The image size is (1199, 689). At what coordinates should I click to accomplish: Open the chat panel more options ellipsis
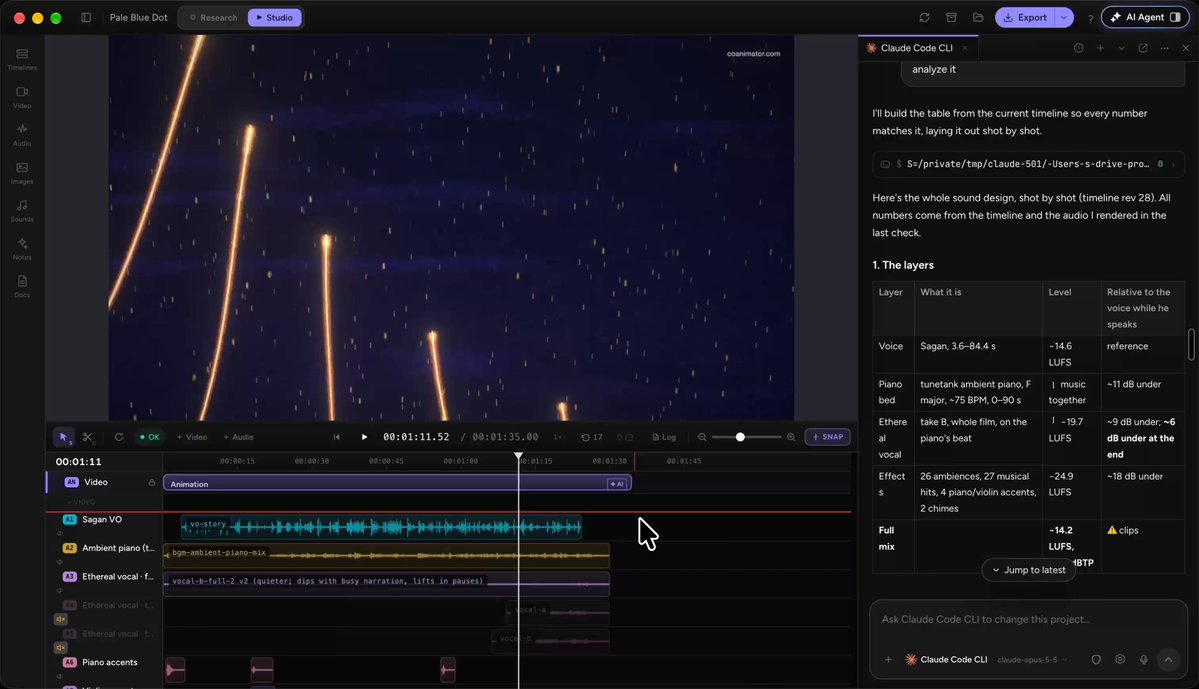1164,48
